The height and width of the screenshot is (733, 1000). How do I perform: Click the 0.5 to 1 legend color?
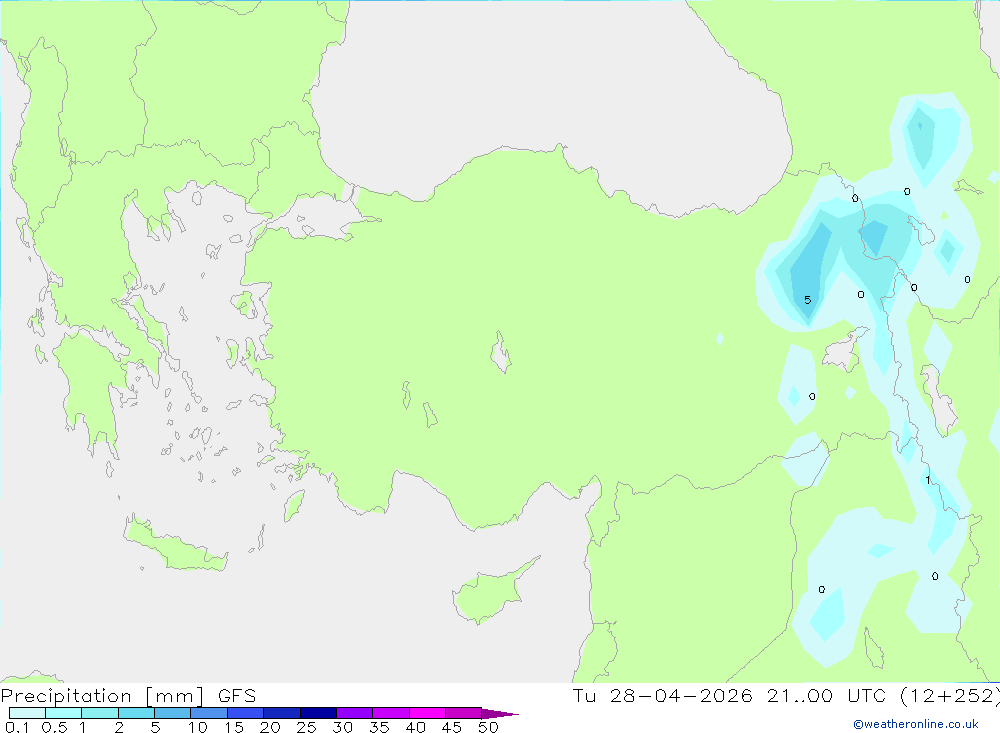[x=64, y=713]
